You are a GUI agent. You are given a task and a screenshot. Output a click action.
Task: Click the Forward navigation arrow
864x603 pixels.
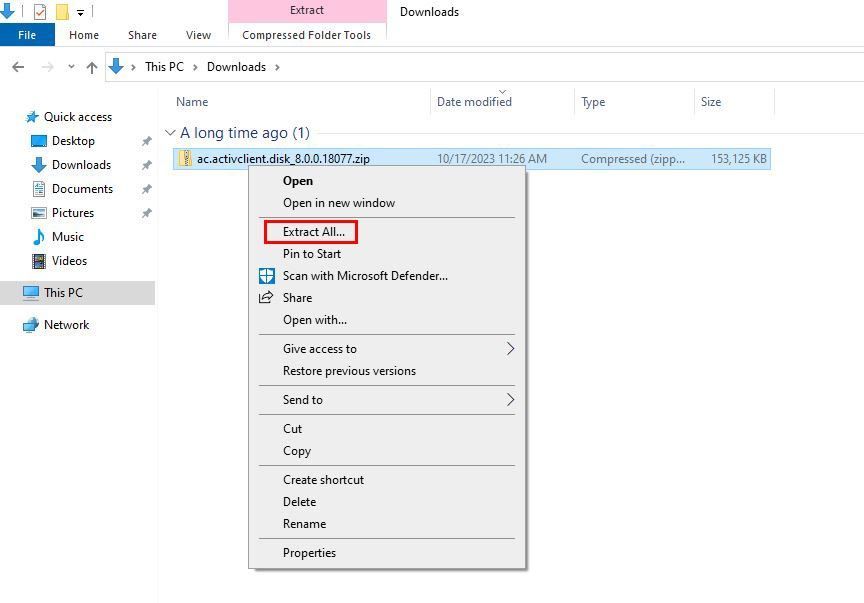(48, 67)
